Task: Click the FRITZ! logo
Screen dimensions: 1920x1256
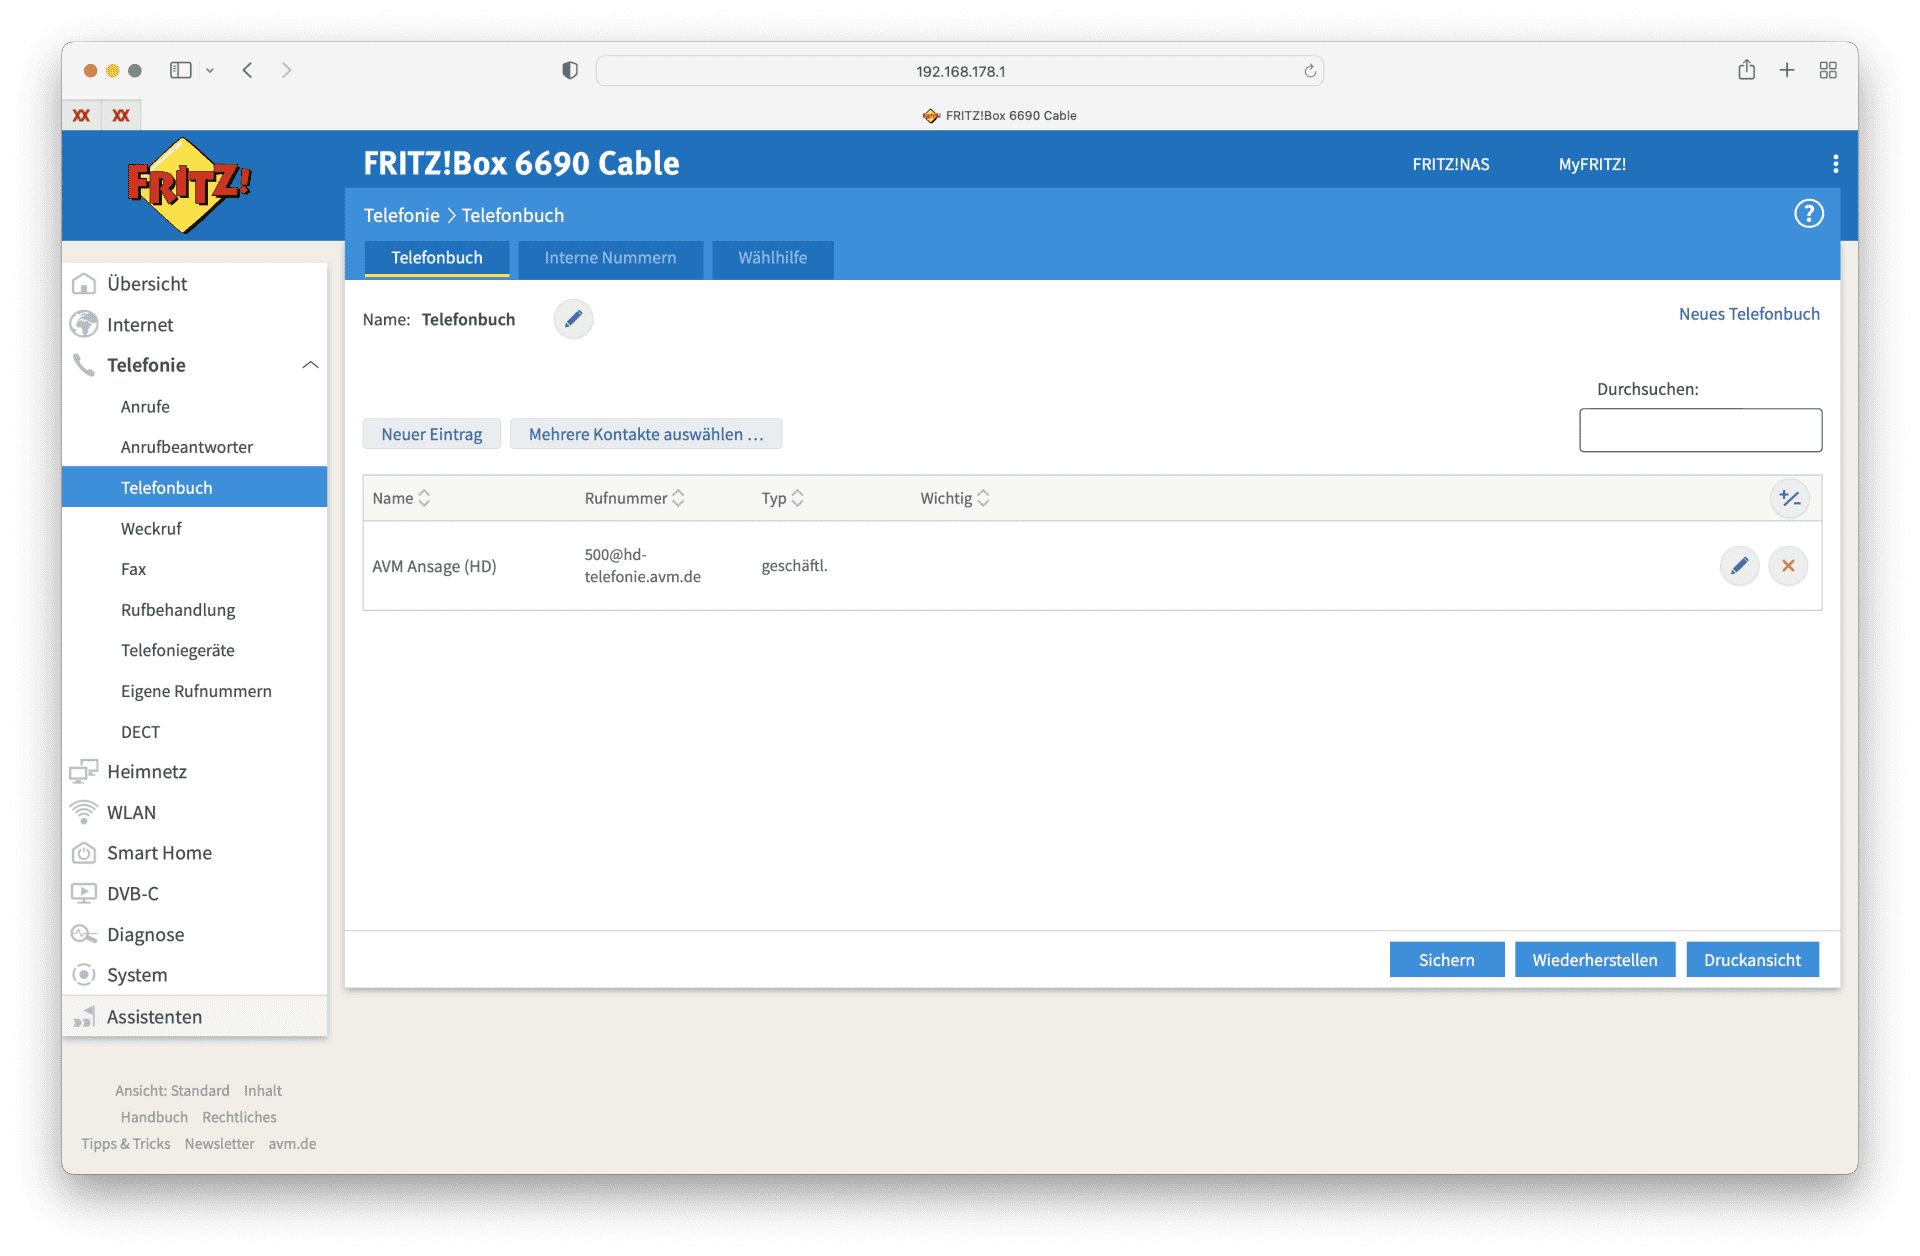Action: (188, 185)
